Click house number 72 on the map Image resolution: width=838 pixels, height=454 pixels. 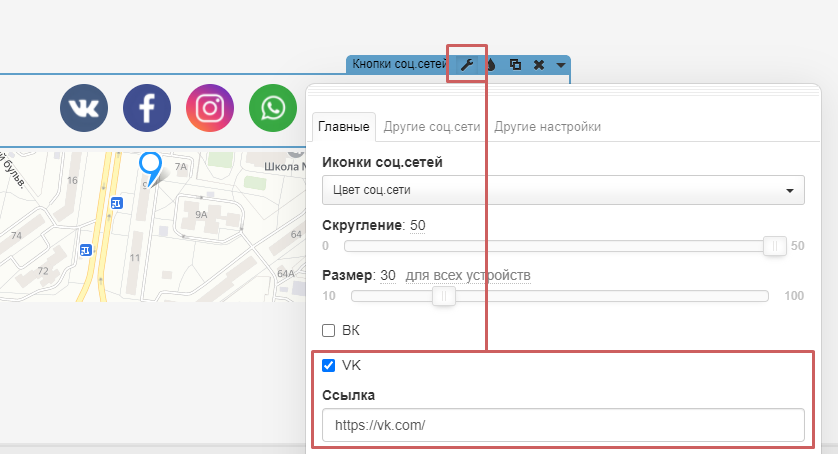coord(43,271)
